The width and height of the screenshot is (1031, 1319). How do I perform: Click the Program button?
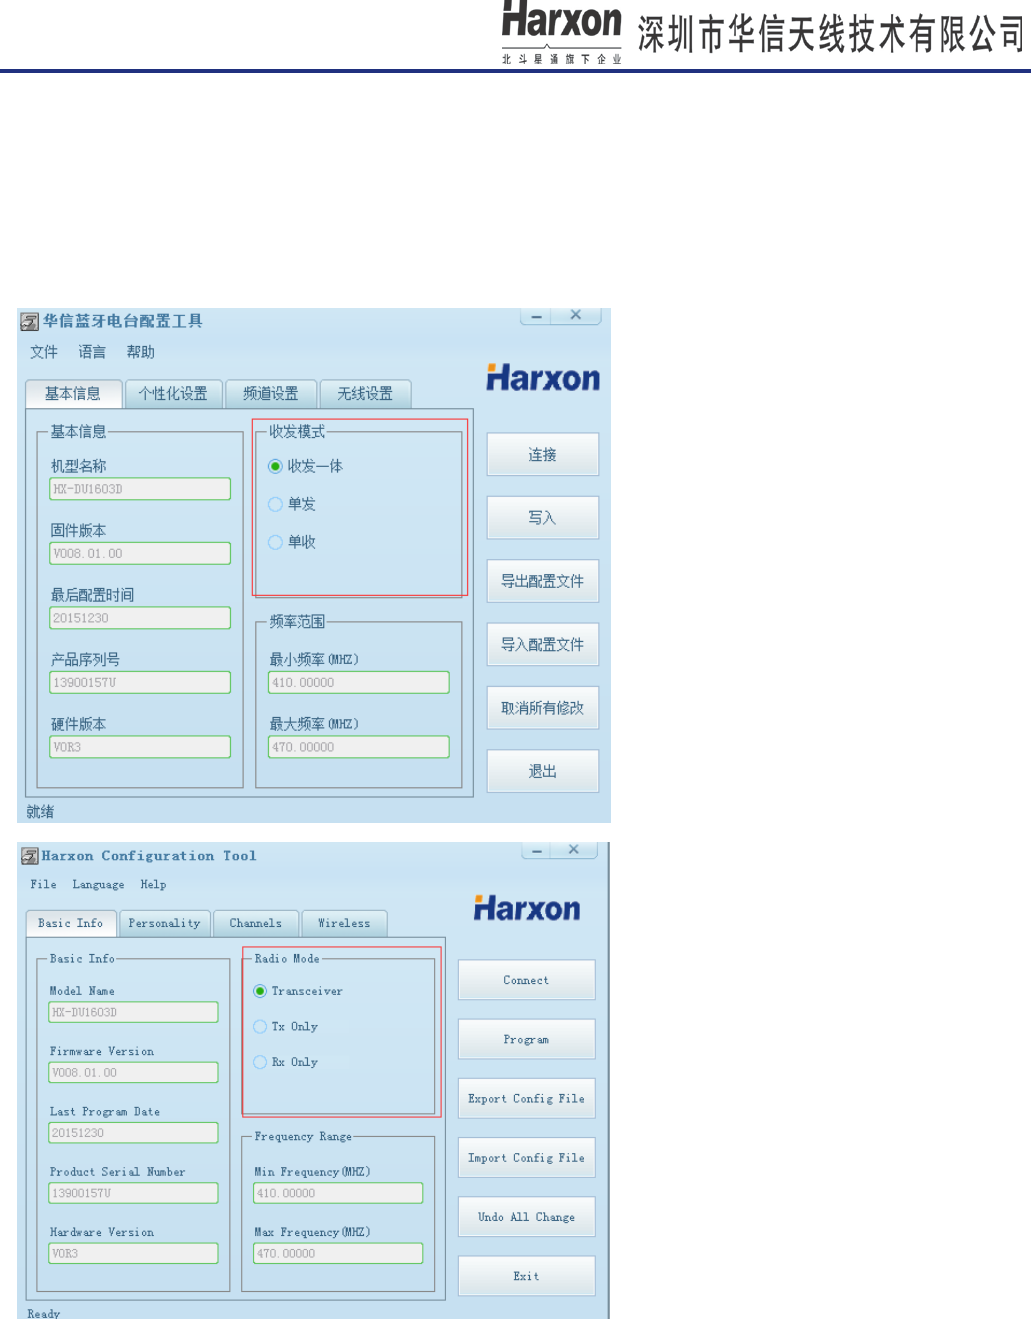[527, 1039]
